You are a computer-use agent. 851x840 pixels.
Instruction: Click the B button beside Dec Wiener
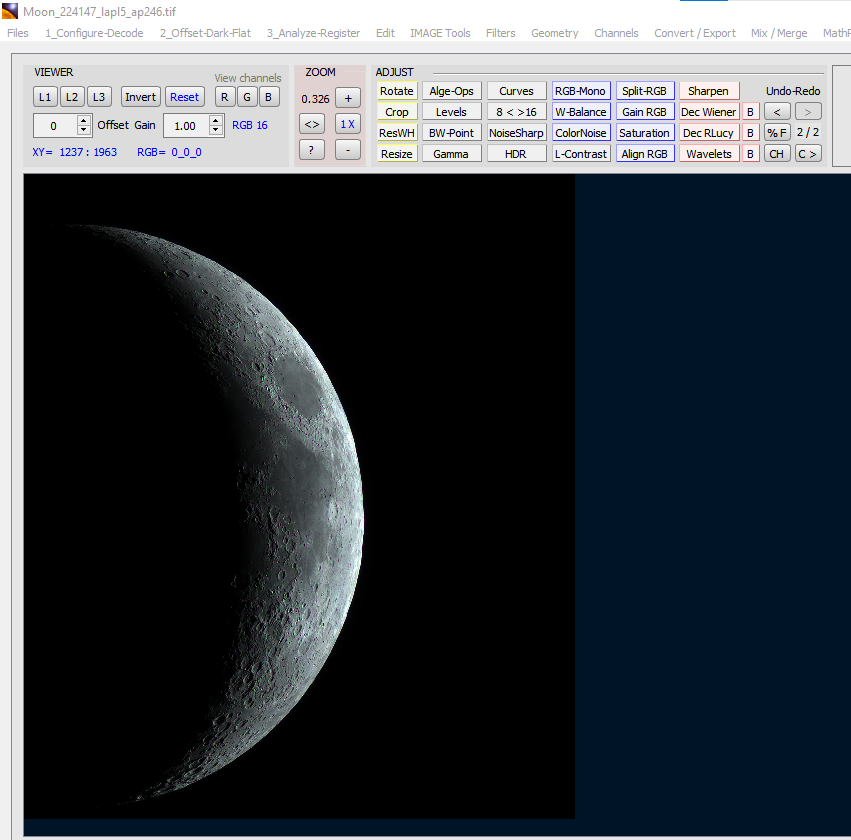tap(750, 112)
